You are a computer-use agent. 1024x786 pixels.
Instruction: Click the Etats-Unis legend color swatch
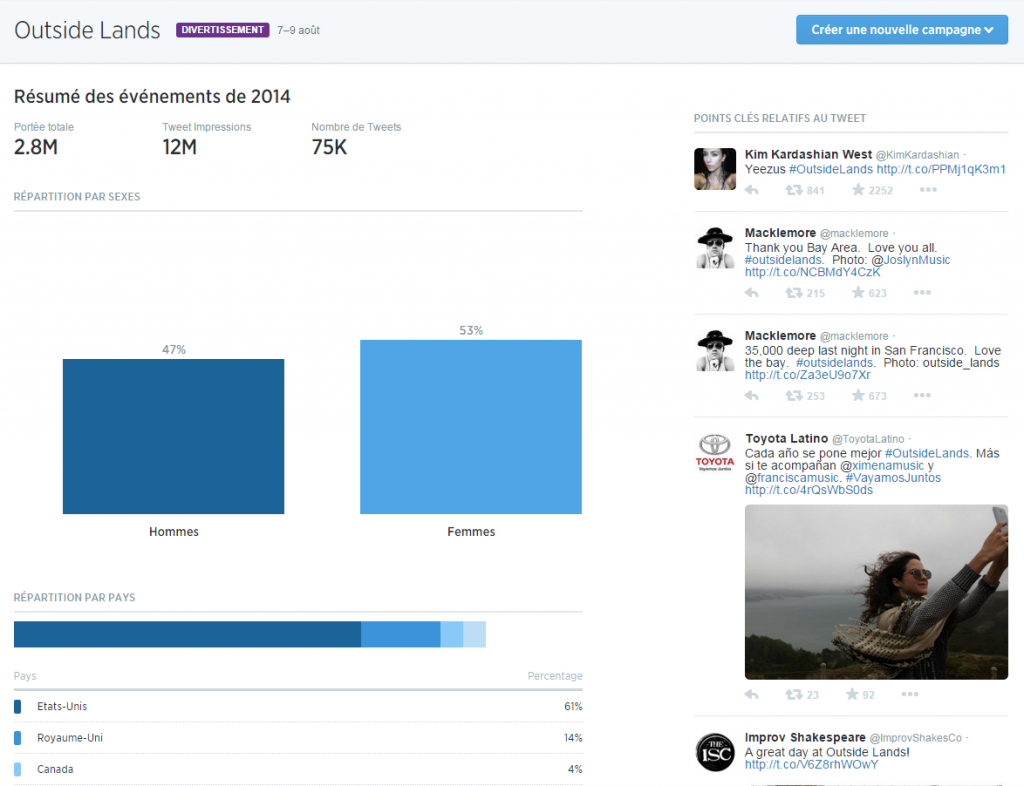[18, 706]
